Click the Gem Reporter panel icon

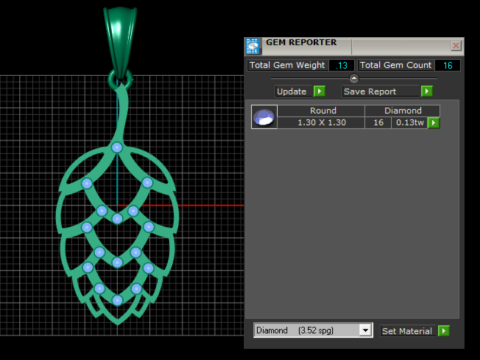click(x=252, y=46)
